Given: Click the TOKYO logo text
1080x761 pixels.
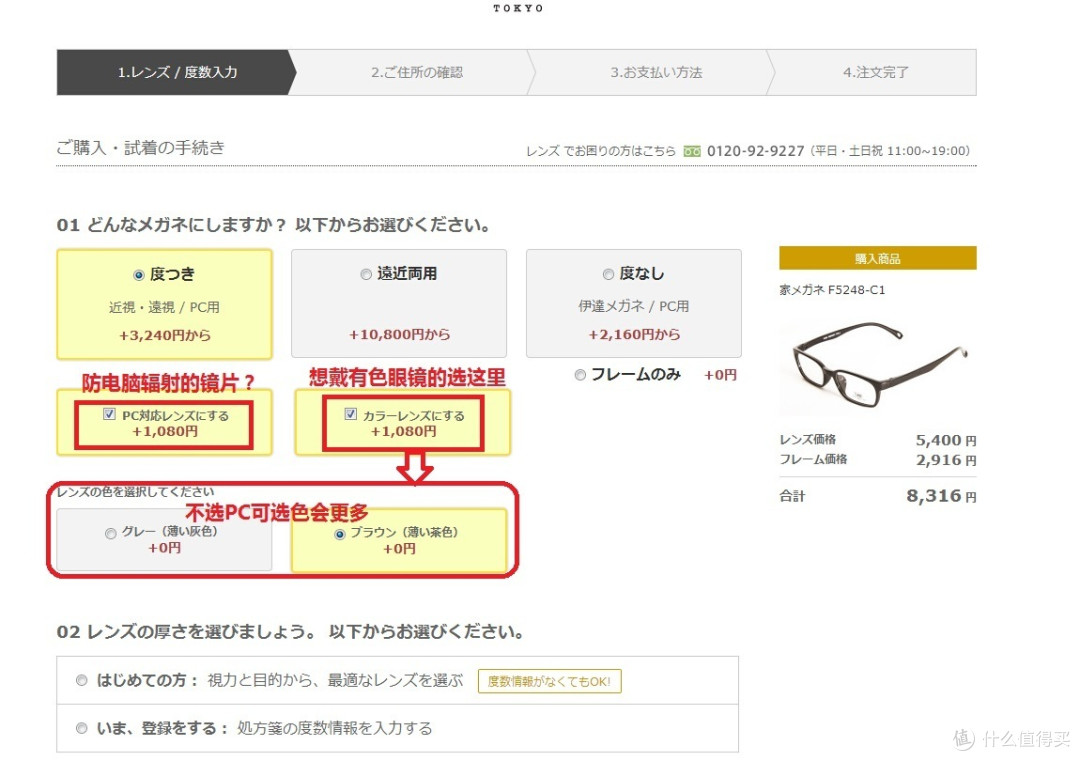Looking at the screenshot, I should (518, 8).
